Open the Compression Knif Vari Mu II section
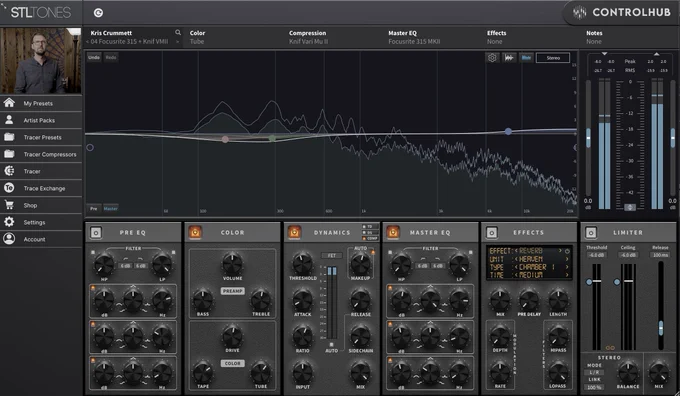 [x=308, y=37]
